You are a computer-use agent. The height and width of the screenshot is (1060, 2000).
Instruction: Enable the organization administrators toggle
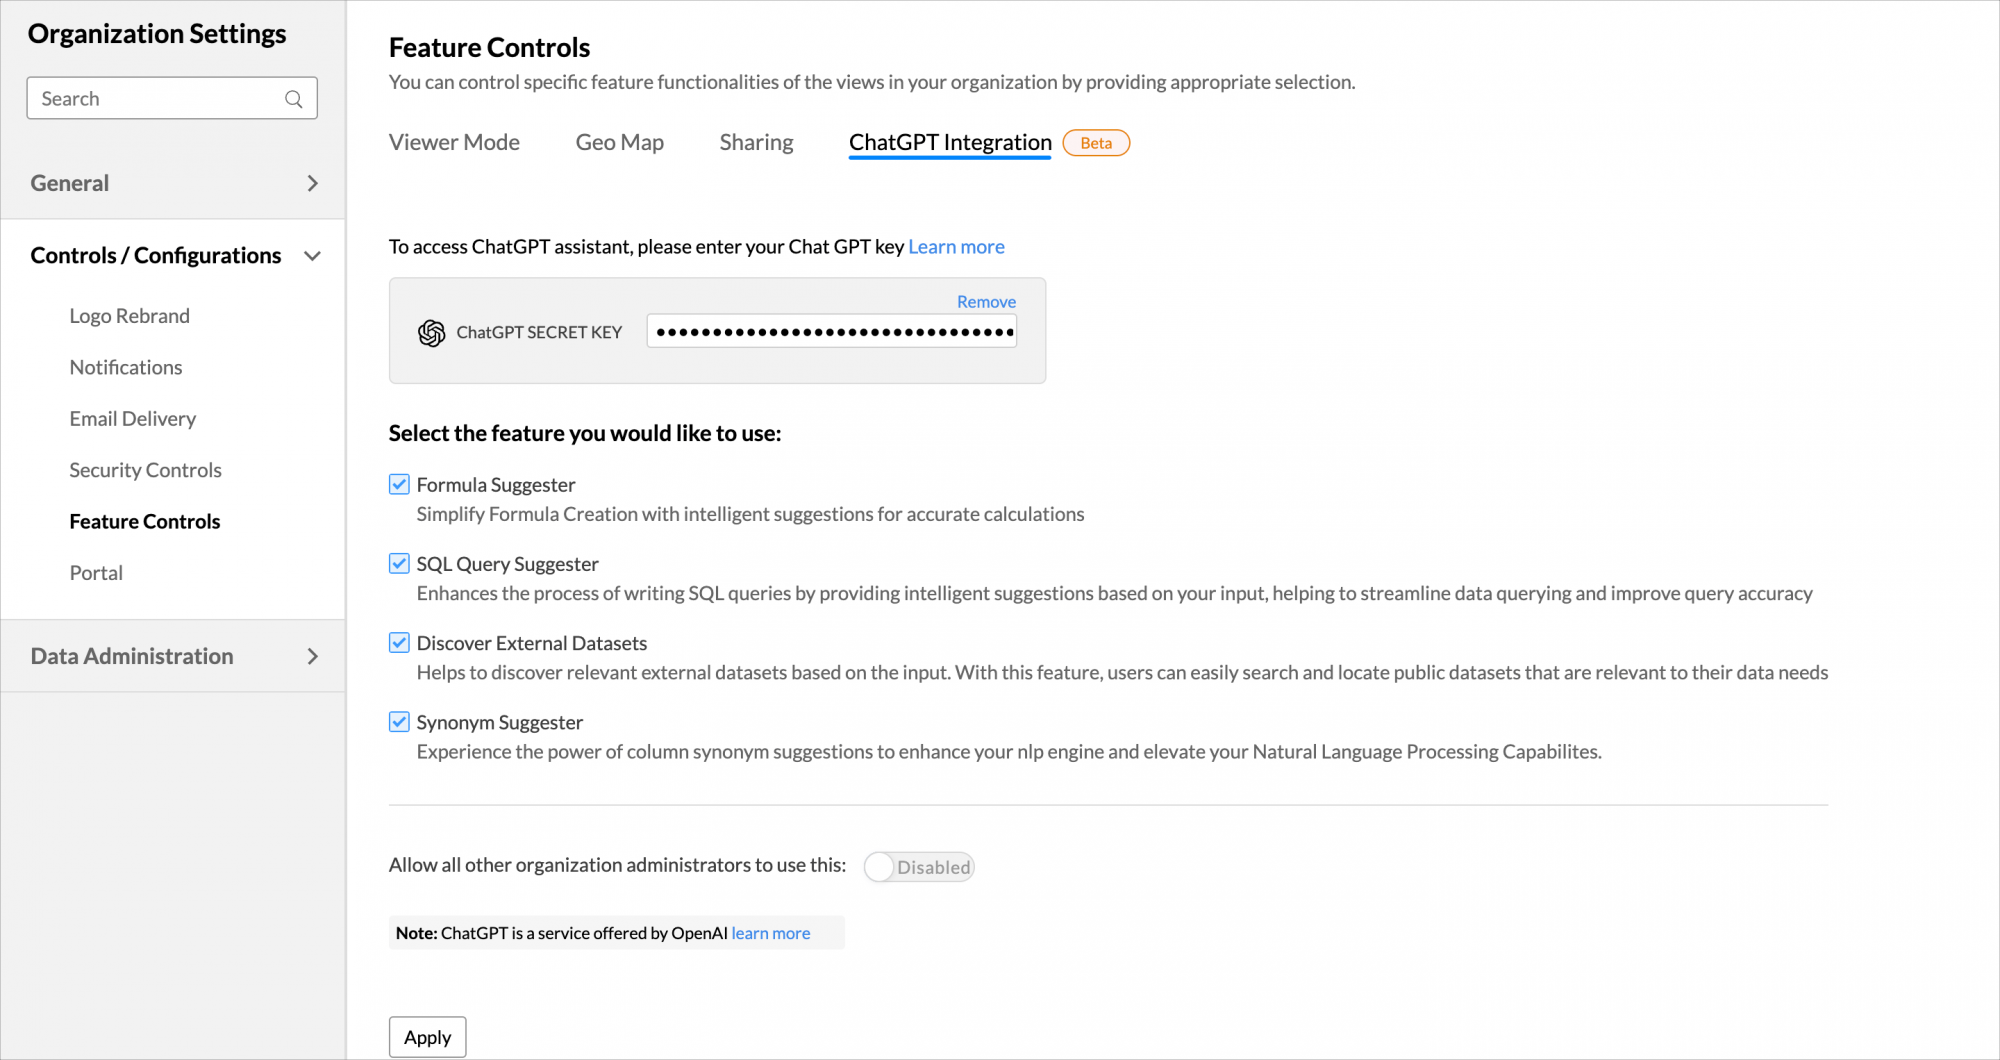point(918,867)
